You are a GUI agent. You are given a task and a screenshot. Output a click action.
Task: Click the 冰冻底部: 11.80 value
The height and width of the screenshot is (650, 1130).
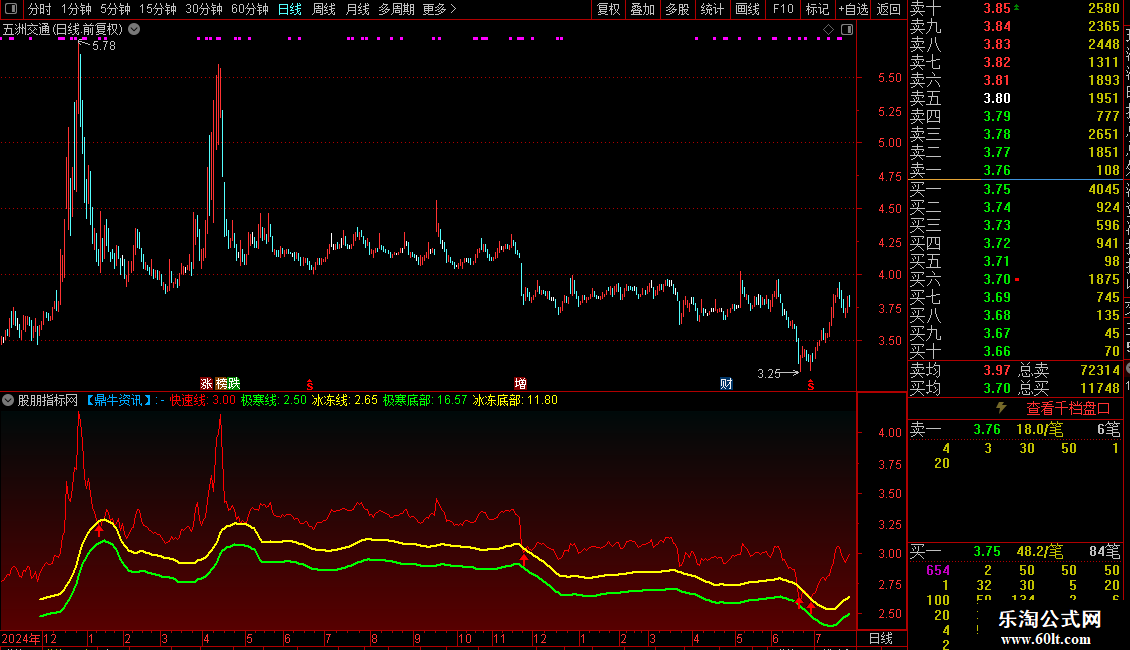[x=515, y=400]
